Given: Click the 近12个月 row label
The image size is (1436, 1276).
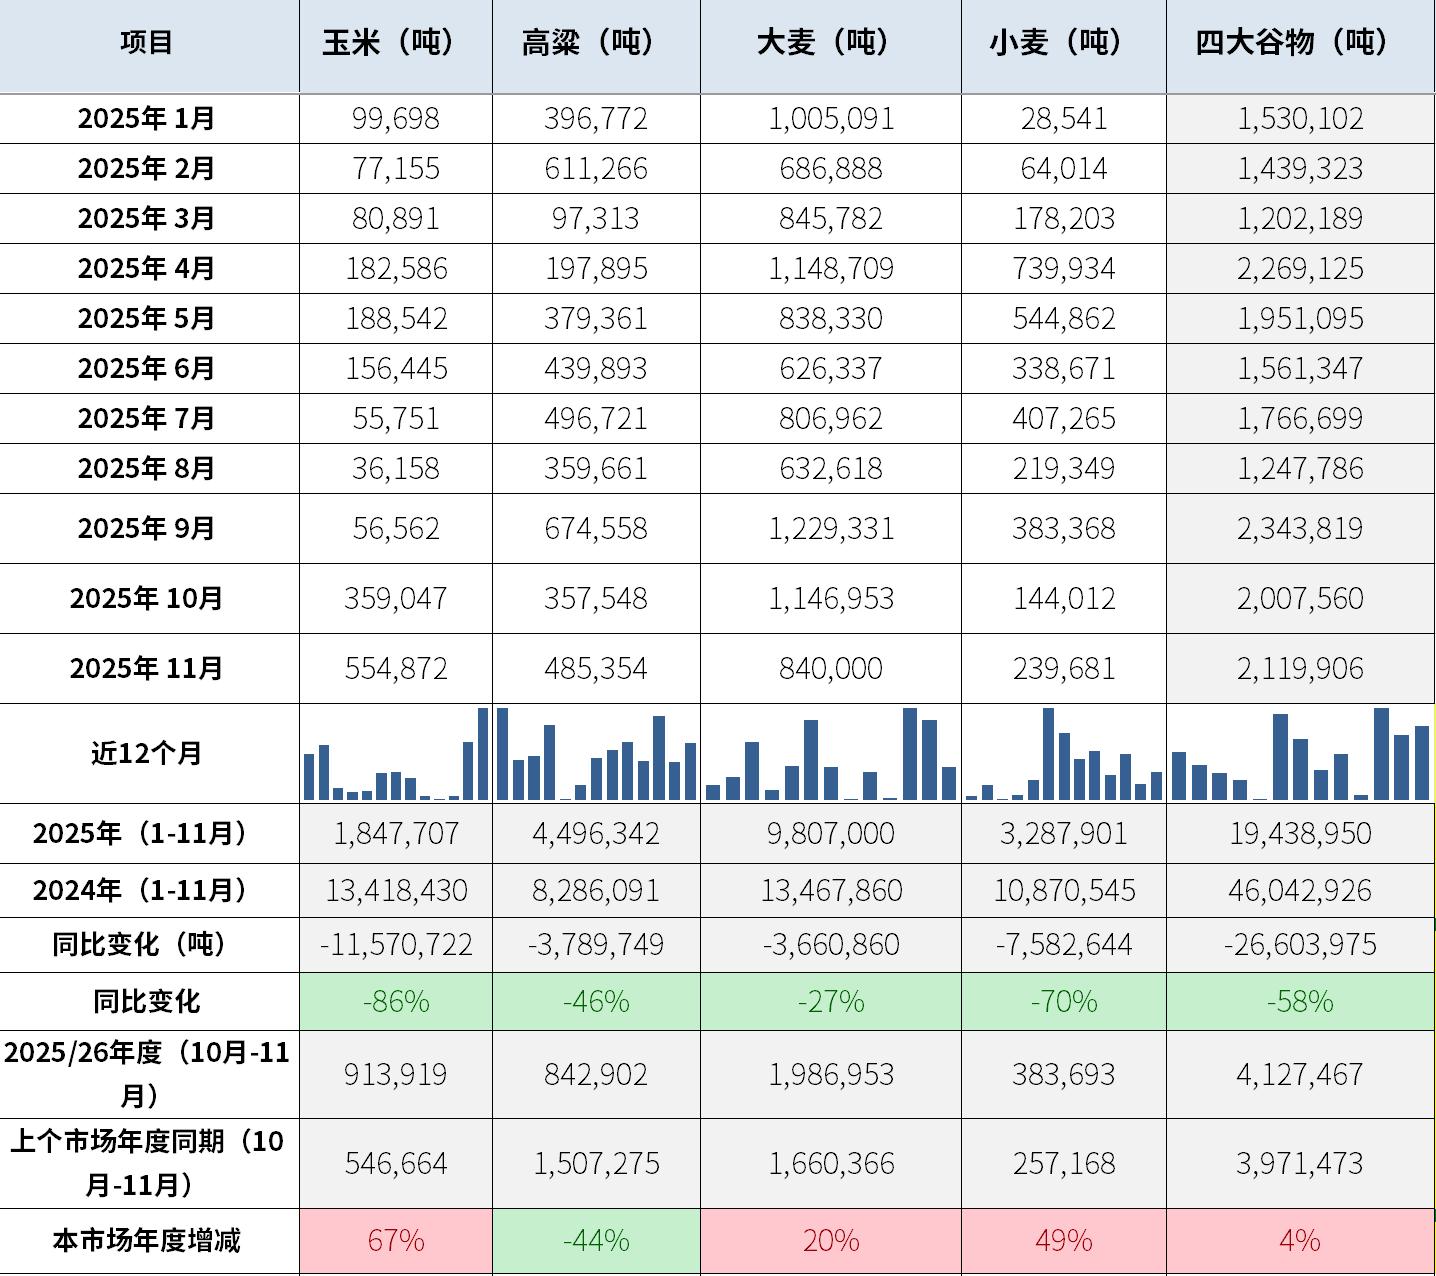Looking at the screenshot, I should [x=148, y=753].
